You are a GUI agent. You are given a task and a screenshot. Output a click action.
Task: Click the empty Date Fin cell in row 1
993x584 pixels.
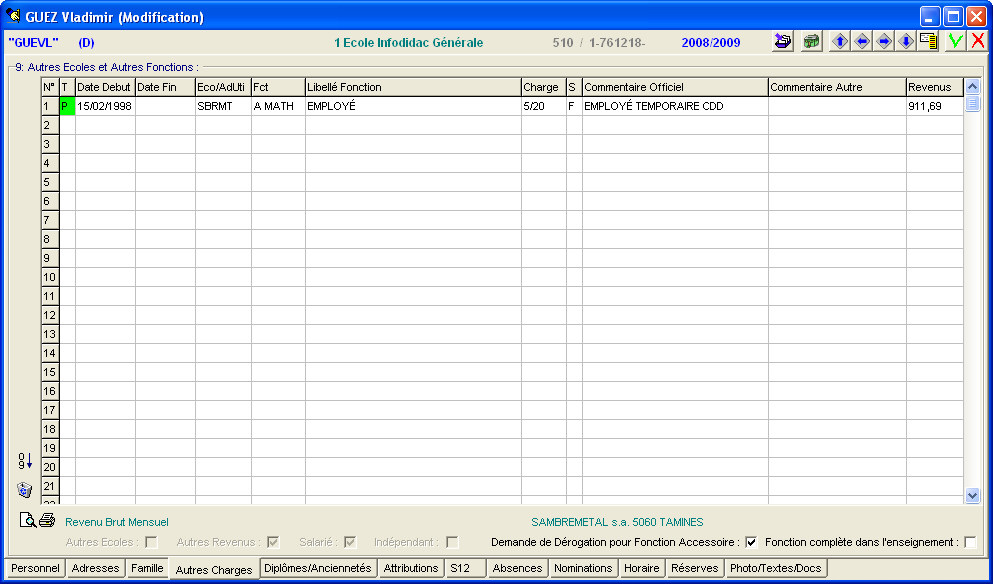(x=165, y=106)
